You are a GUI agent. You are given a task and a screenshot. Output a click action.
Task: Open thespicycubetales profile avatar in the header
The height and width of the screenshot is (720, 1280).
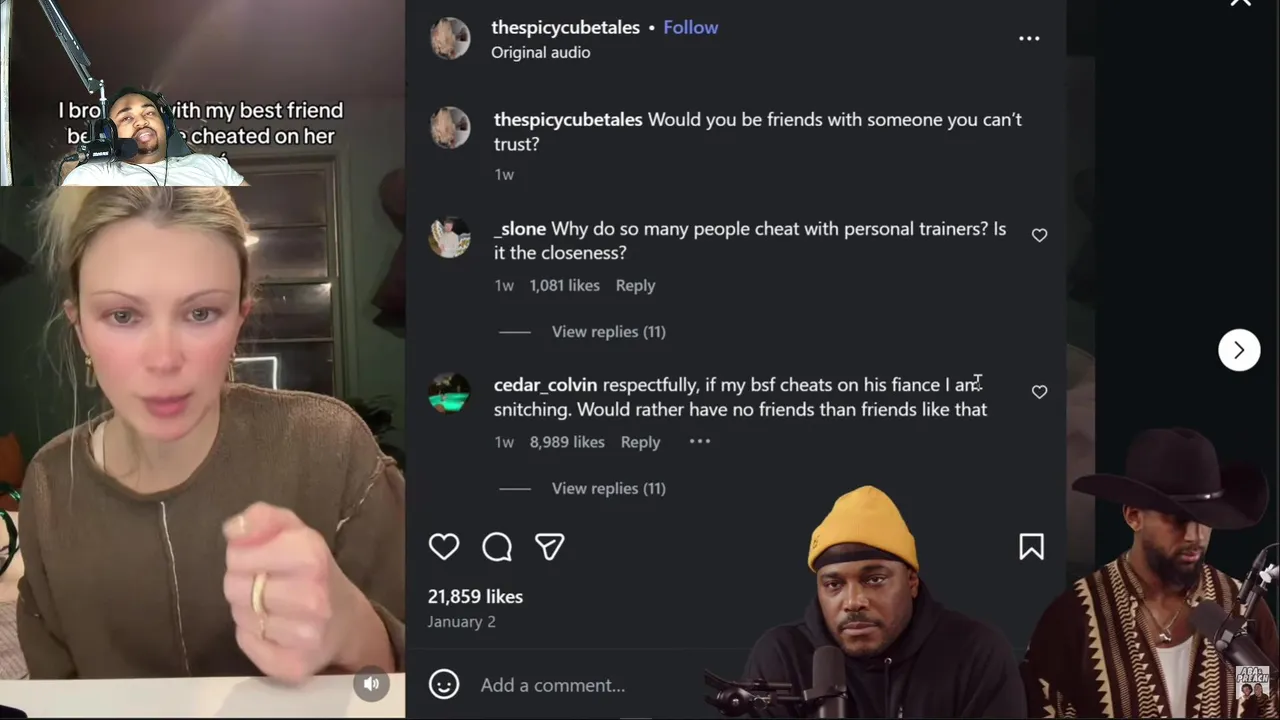pyautogui.click(x=450, y=39)
